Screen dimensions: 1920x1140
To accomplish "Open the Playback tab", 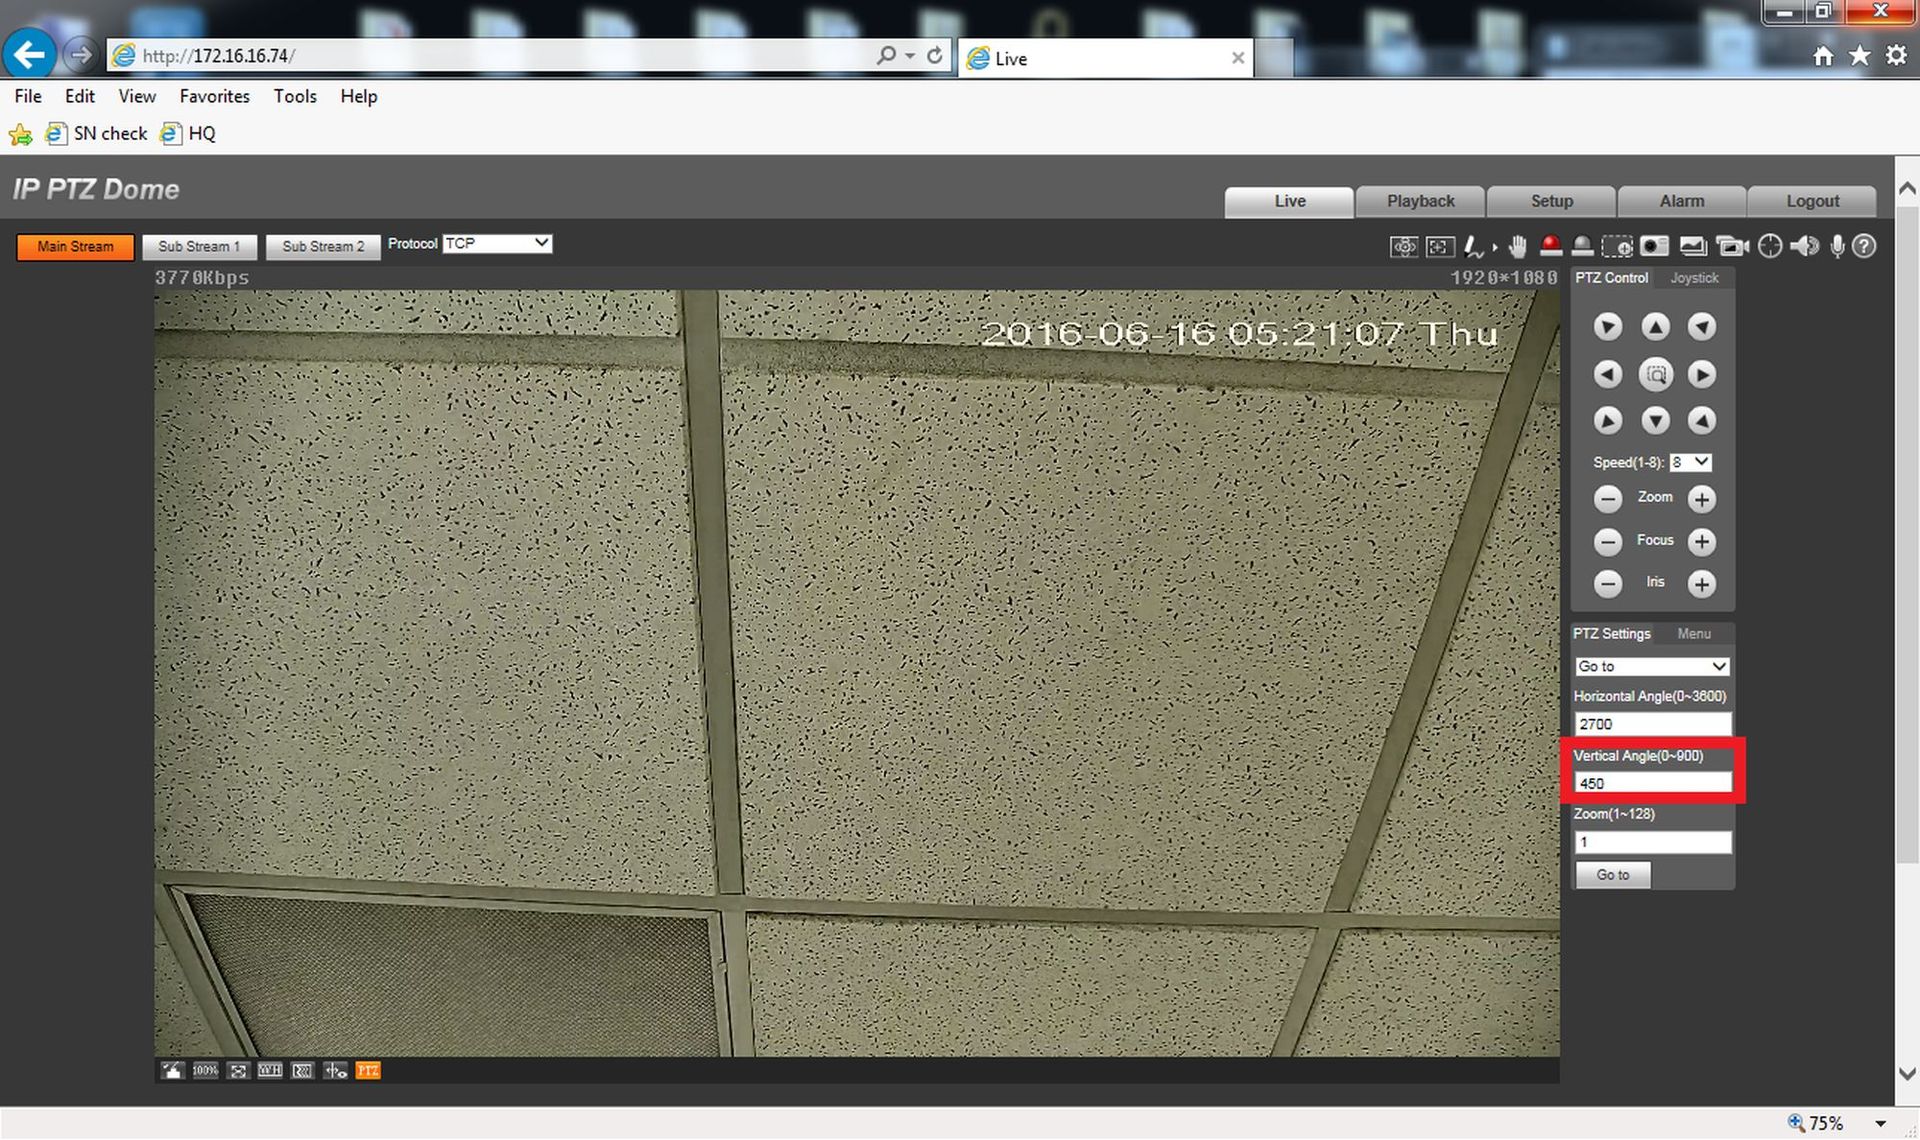I will [1420, 201].
